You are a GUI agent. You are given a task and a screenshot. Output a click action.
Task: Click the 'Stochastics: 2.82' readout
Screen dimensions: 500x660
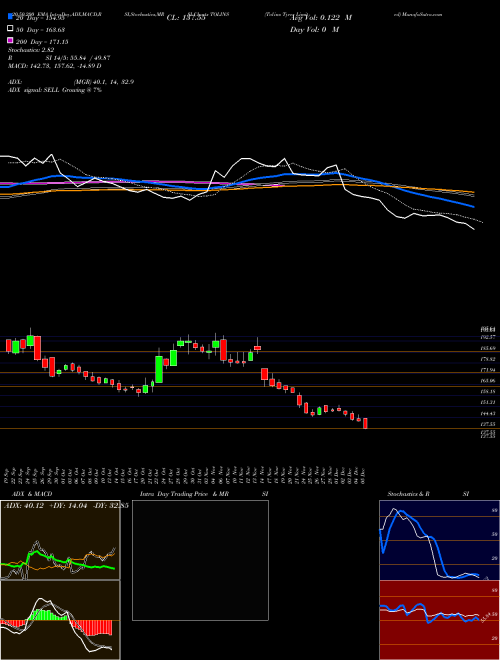coord(31,50)
